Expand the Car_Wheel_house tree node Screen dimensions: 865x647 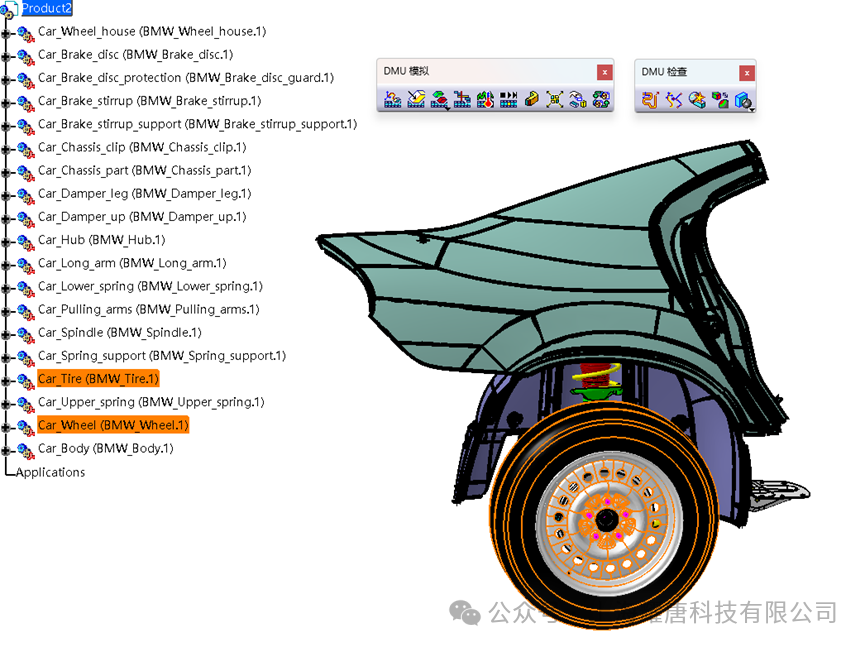(x=6, y=34)
